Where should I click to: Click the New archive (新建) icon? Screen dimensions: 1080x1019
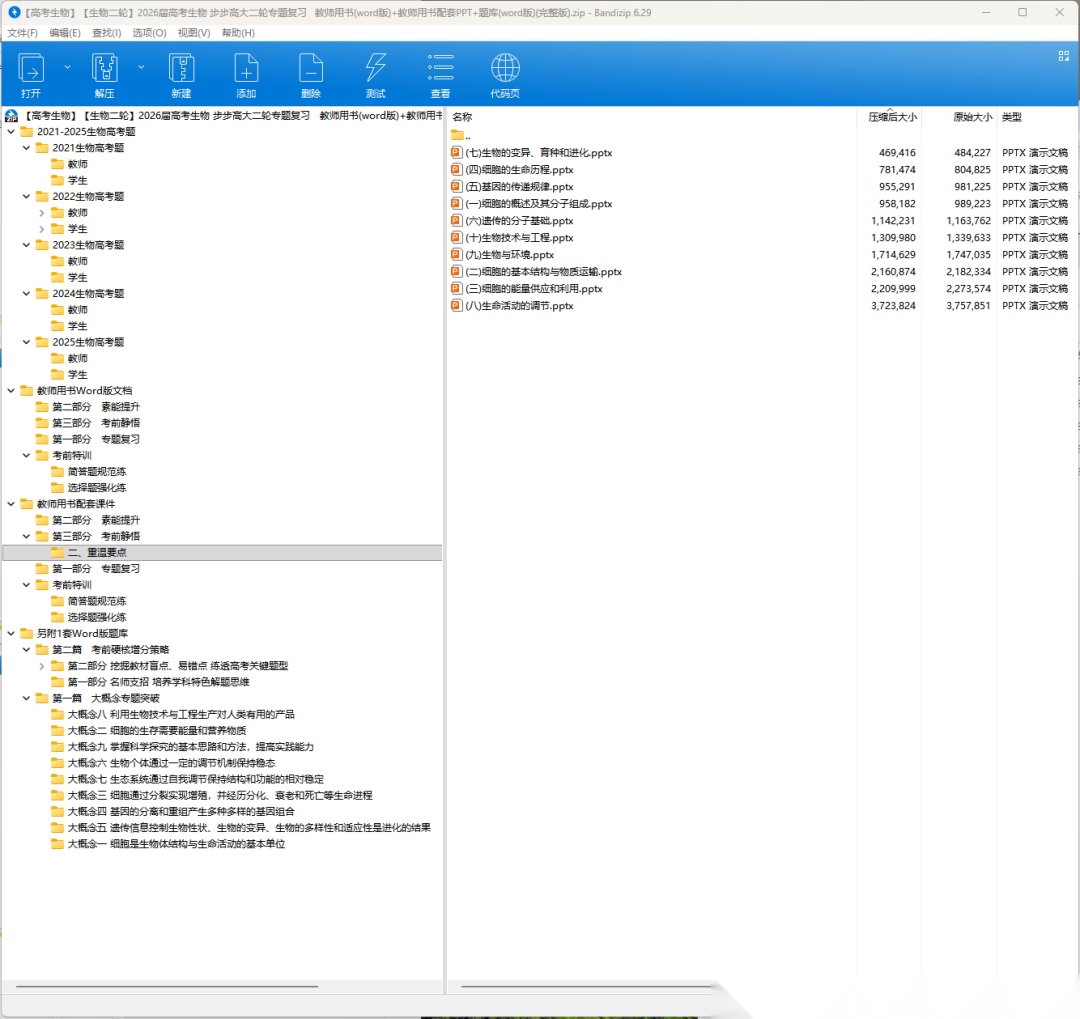[181, 68]
